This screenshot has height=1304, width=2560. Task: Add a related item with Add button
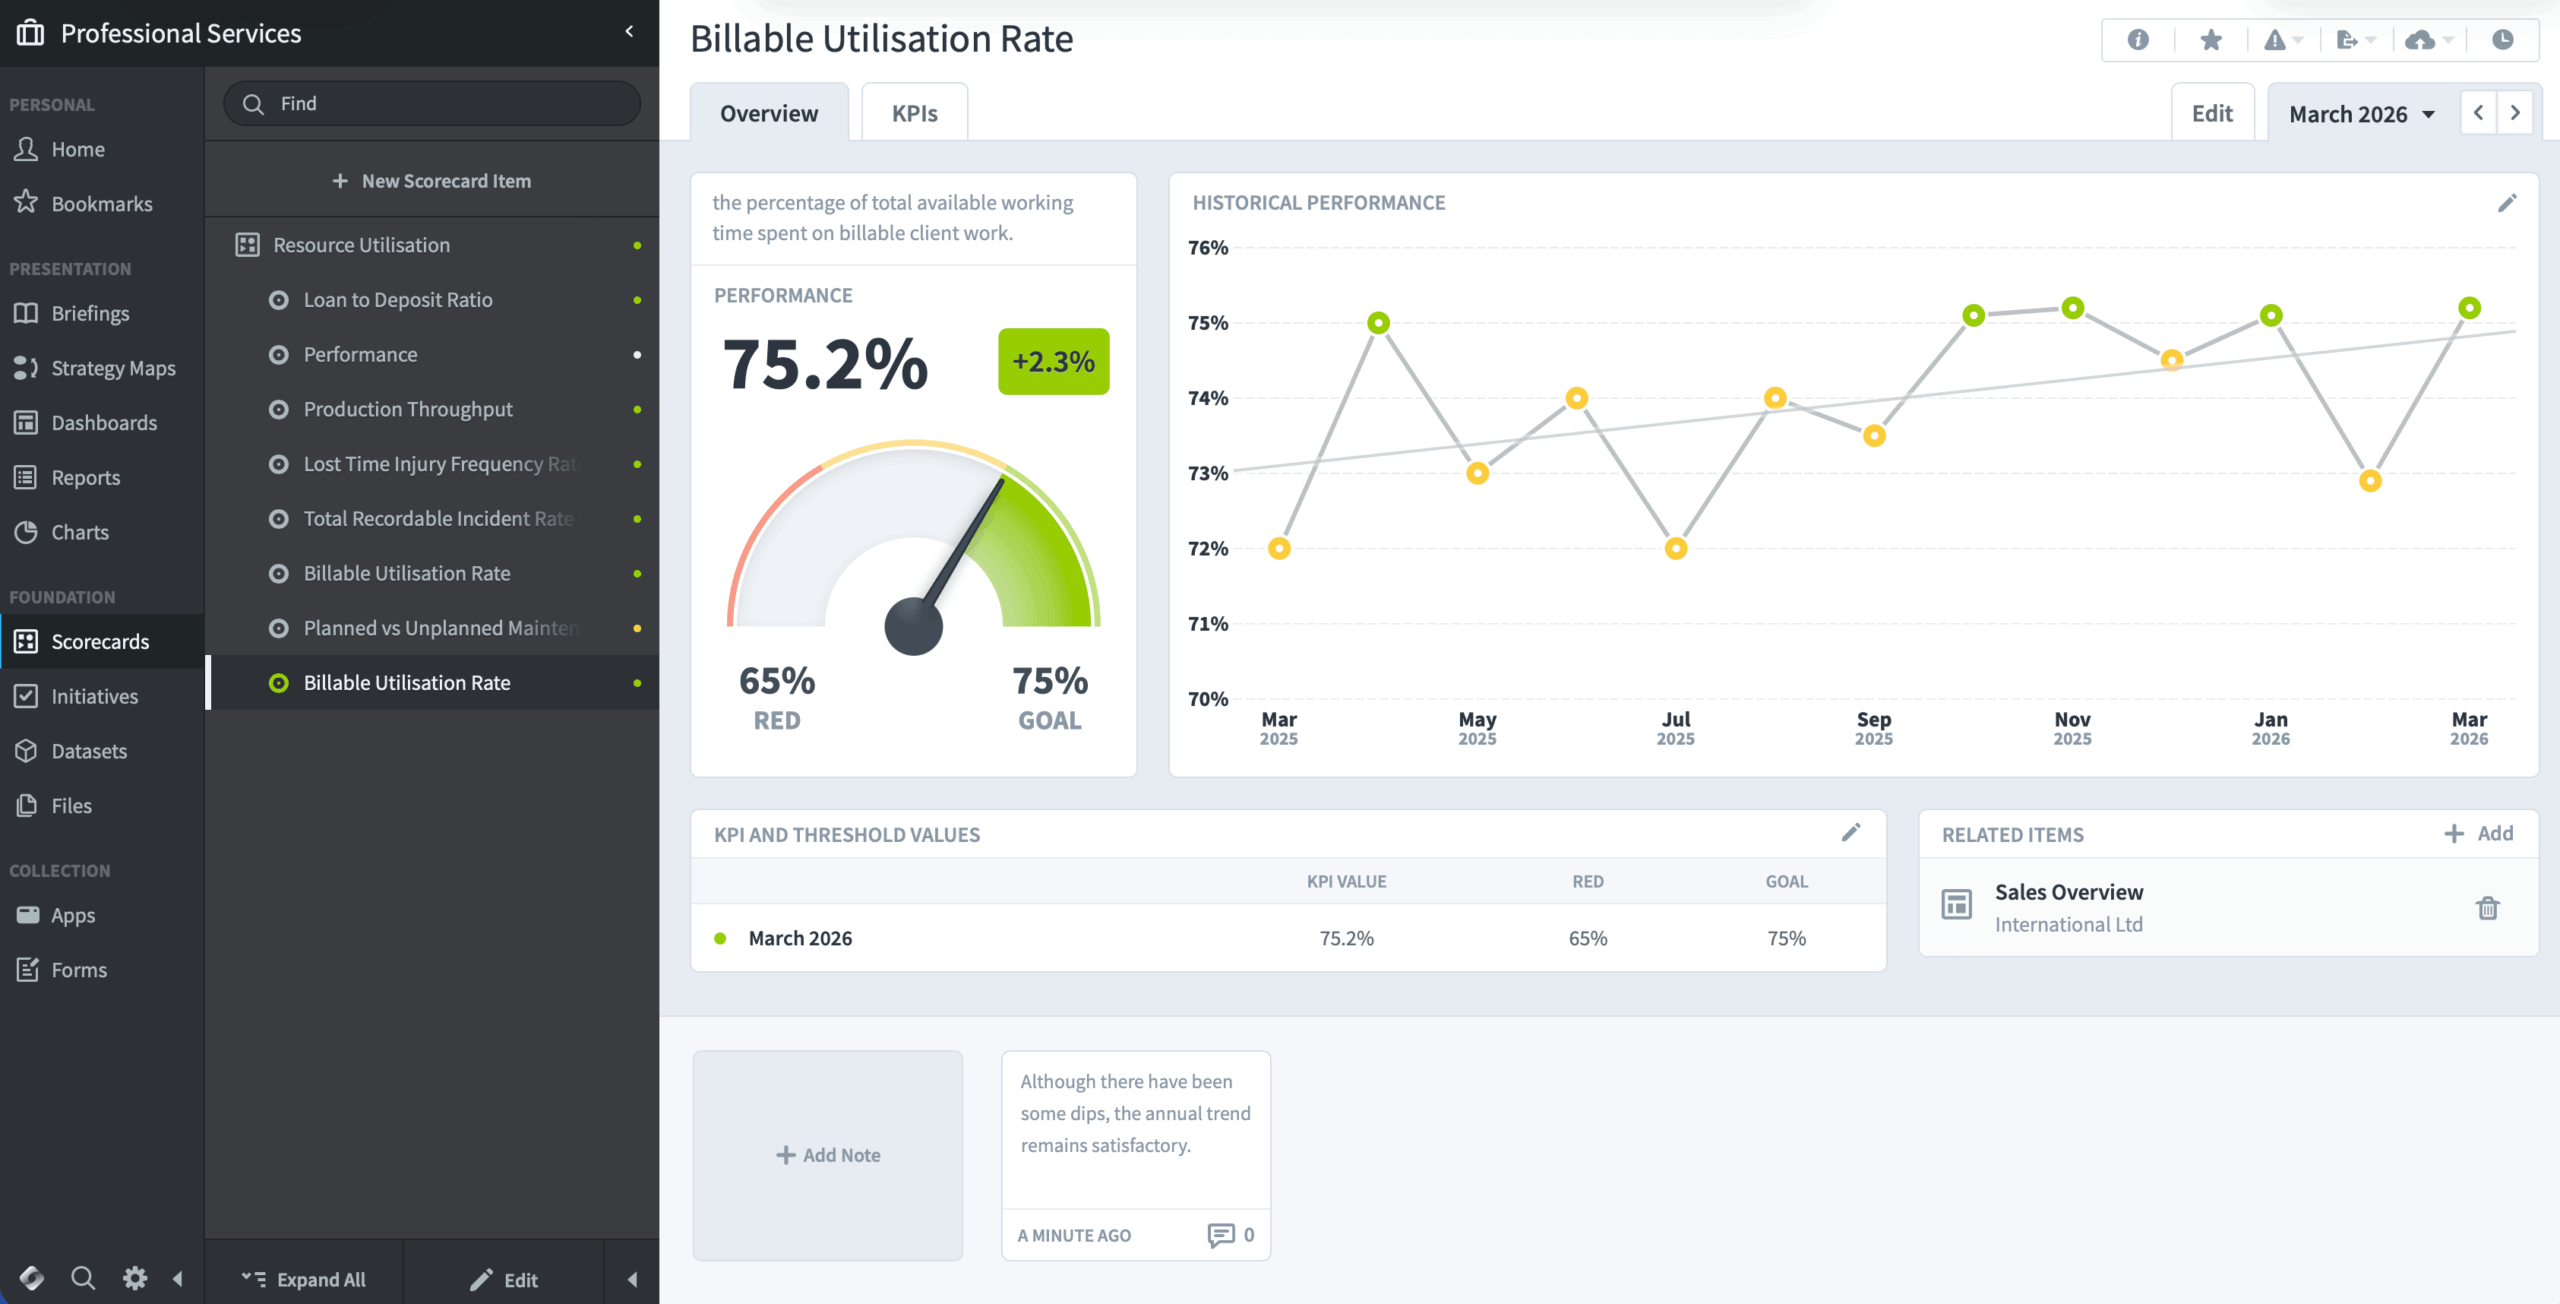2479,832
